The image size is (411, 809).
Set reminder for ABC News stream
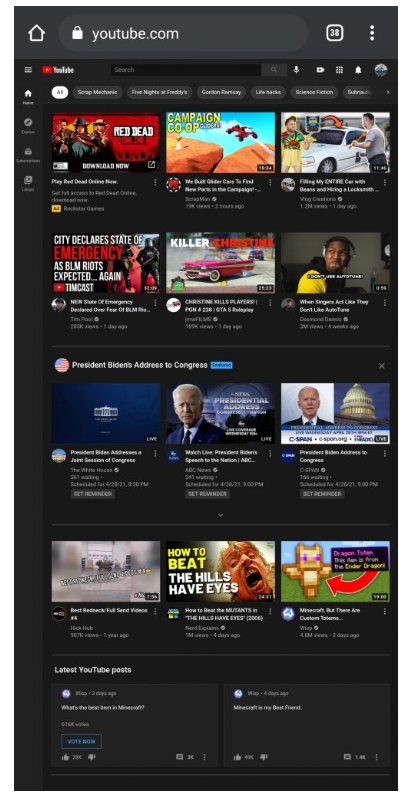(x=207, y=494)
